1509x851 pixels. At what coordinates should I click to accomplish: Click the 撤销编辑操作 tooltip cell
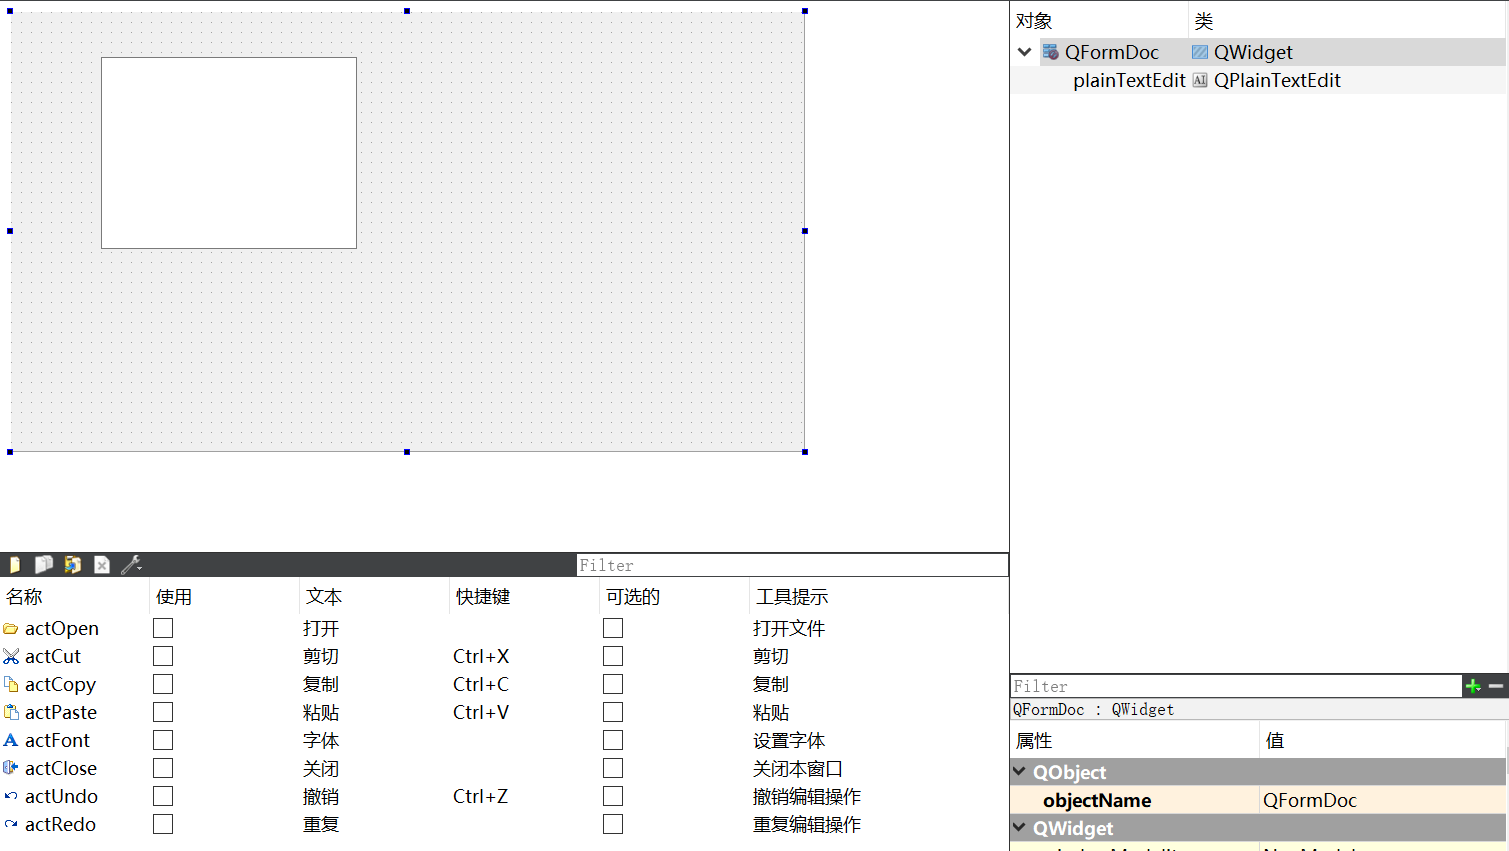pos(807,797)
